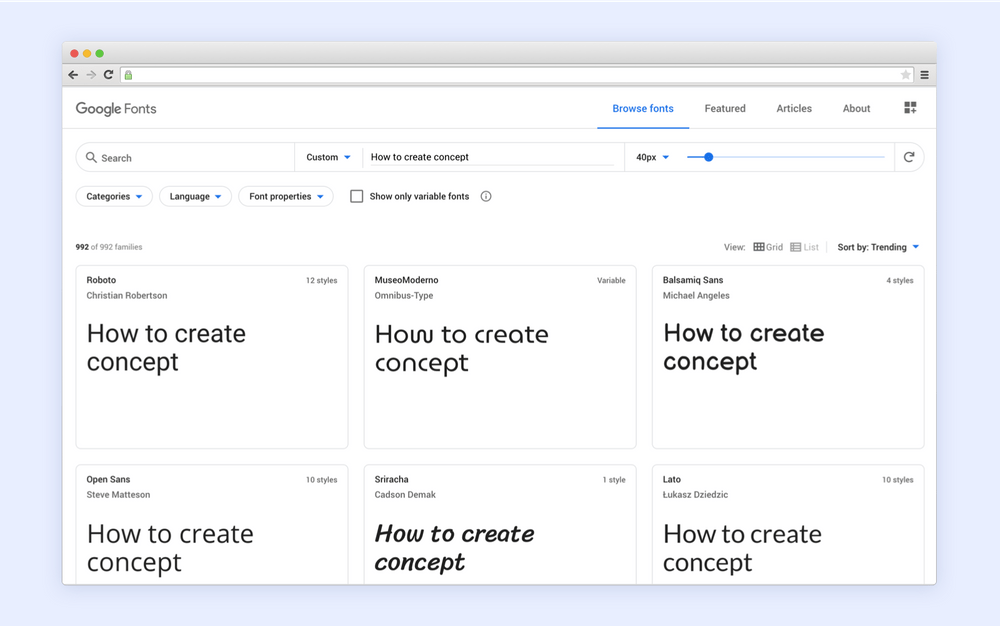Click Open Sans 10 styles label
1000x626 pixels.
point(321,480)
